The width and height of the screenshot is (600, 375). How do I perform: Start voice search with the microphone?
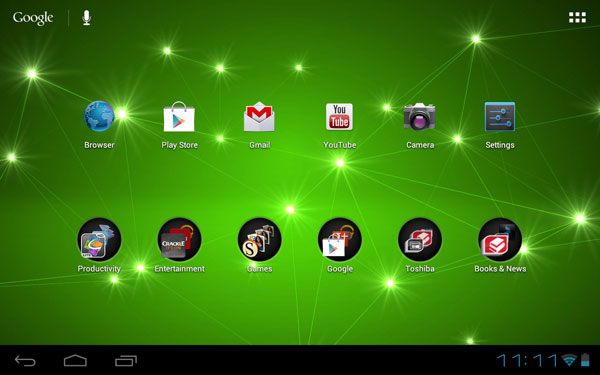(87, 18)
